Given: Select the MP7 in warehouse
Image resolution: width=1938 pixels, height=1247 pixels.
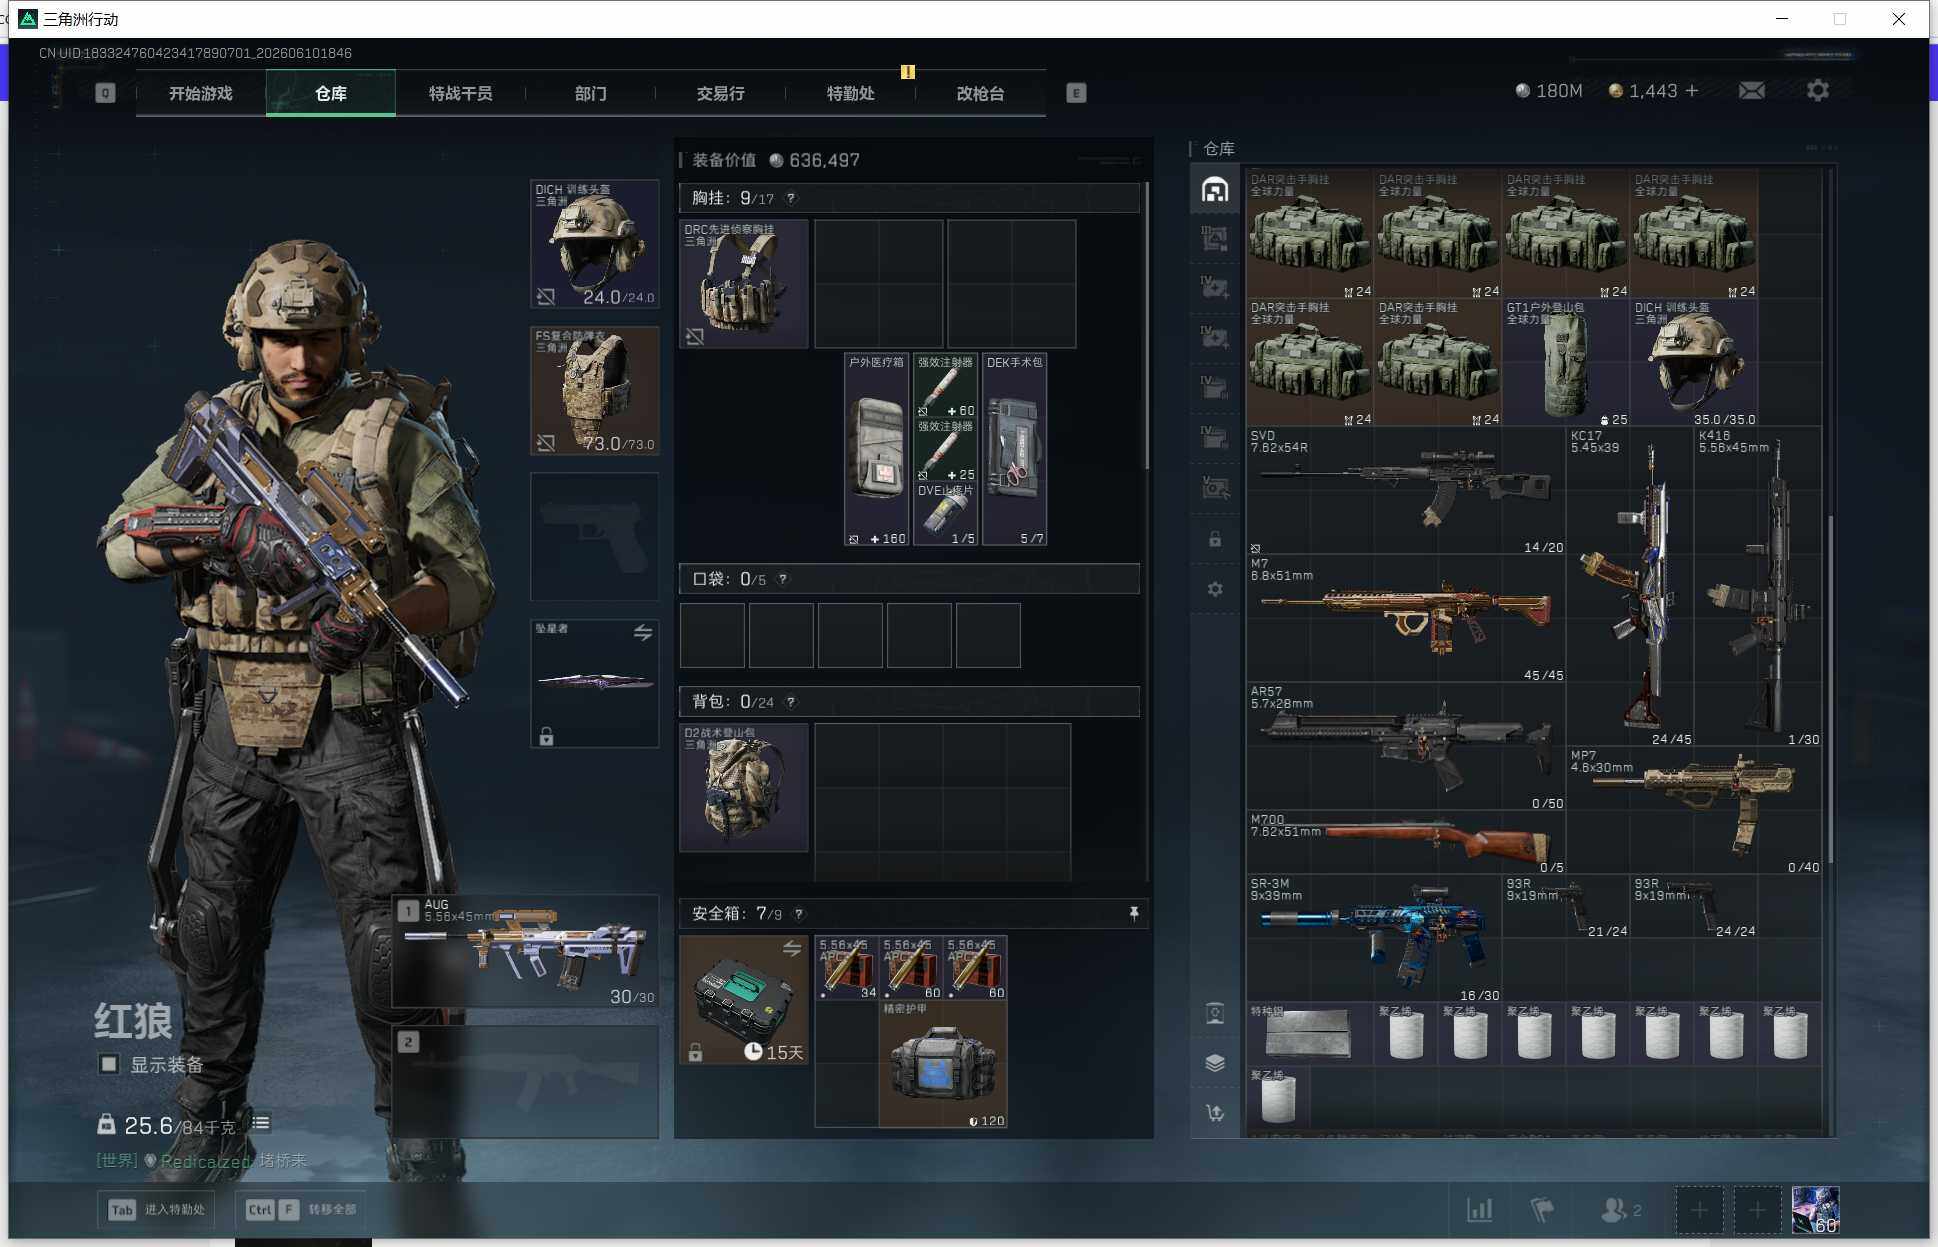Looking at the screenshot, I should point(1694,811).
